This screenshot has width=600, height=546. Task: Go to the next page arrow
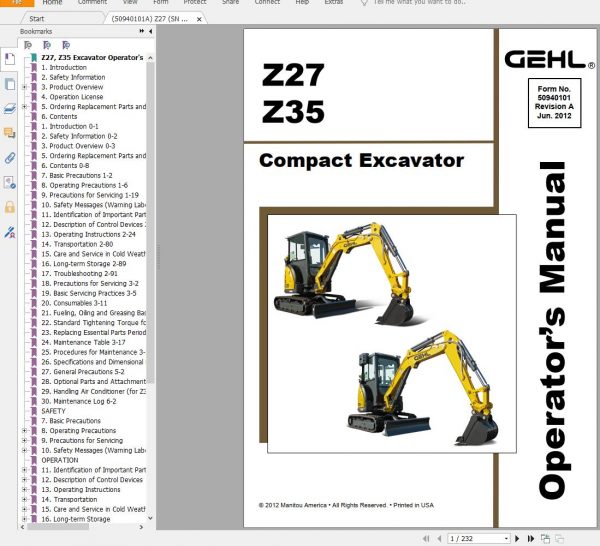point(517,538)
